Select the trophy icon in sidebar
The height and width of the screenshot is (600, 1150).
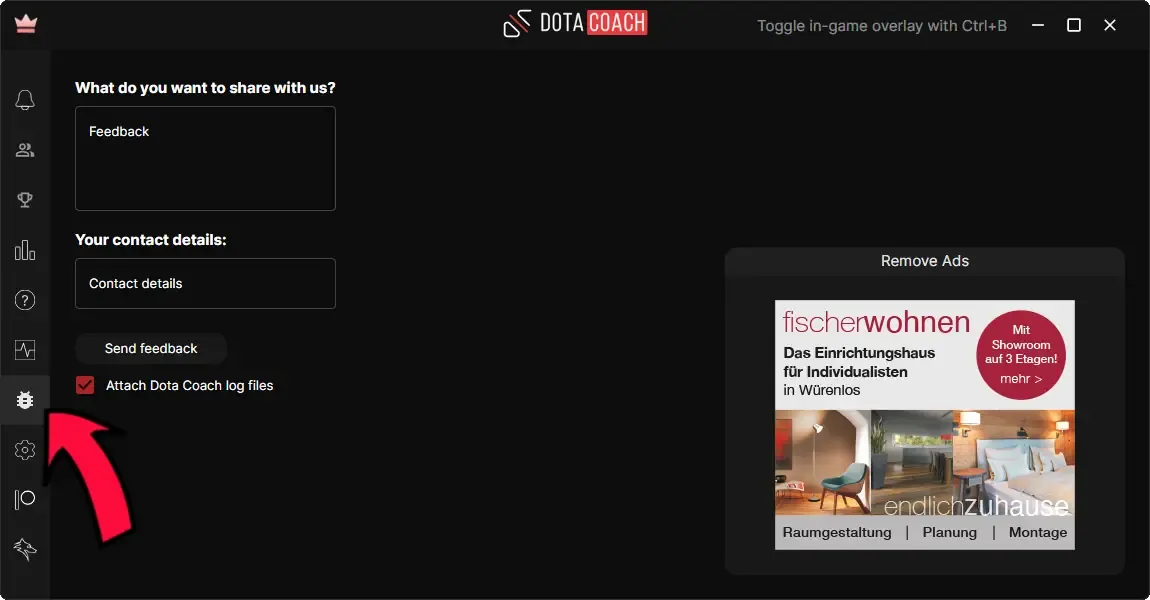[x=25, y=200]
